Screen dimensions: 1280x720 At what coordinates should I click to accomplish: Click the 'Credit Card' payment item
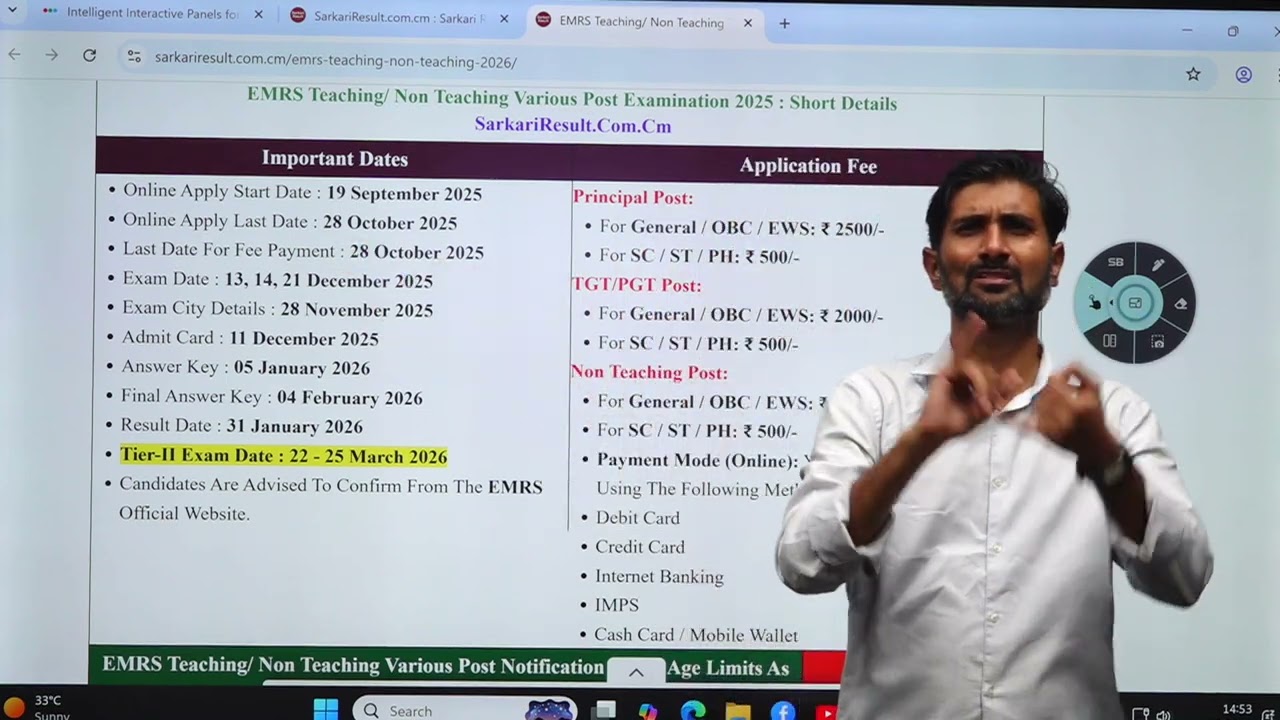[x=640, y=547]
